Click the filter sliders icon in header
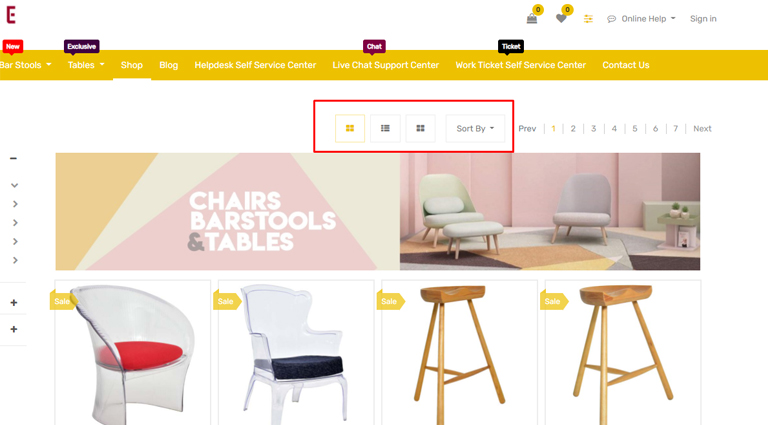Viewport: 768px width, 425px height. 588,19
